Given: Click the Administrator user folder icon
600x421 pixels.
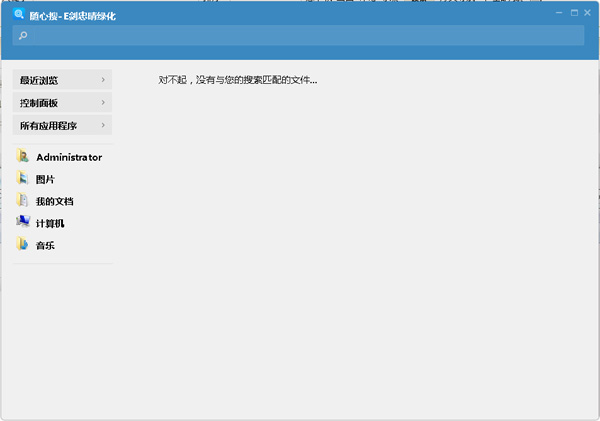Looking at the screenshot, I should pyautogui.click(x=23, y=156).
